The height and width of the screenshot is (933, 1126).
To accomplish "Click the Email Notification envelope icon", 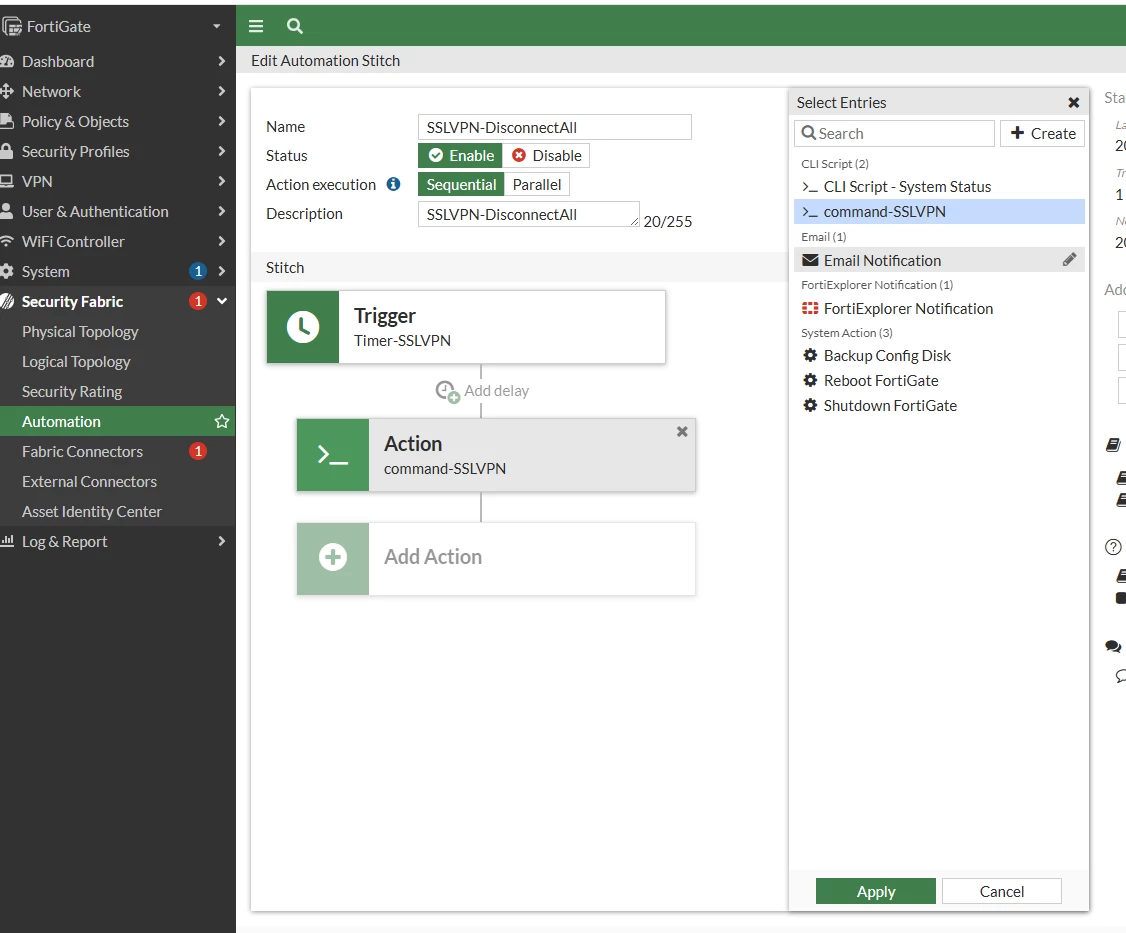I will click(810, 260).
